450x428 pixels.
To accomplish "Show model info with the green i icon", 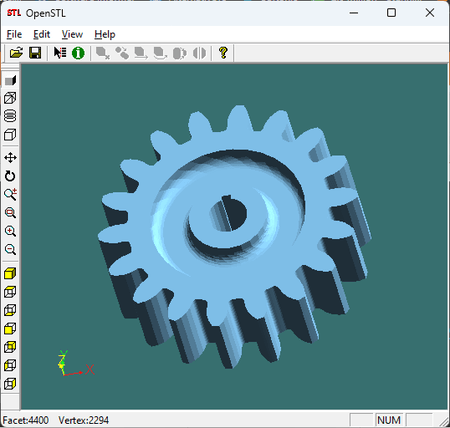I will pos(78,53).
